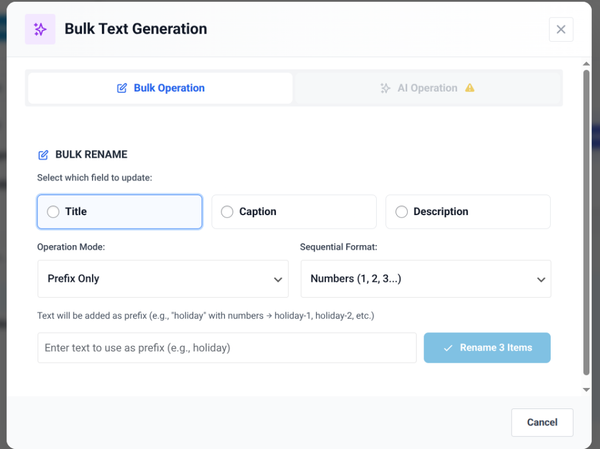
Task: Click the 'Operation Mode:' label
Action: pyautogui.click(x=71, y=247)
